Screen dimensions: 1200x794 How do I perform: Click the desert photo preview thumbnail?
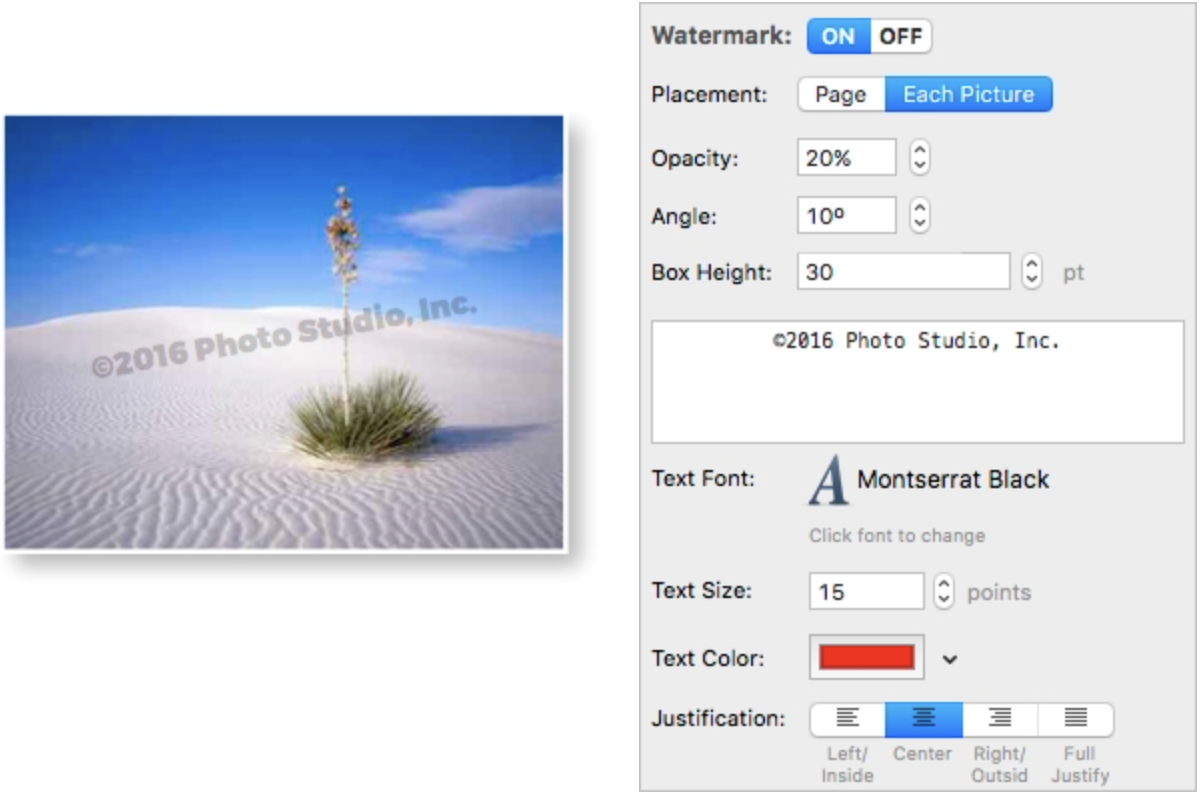click(x=284, y=332)
